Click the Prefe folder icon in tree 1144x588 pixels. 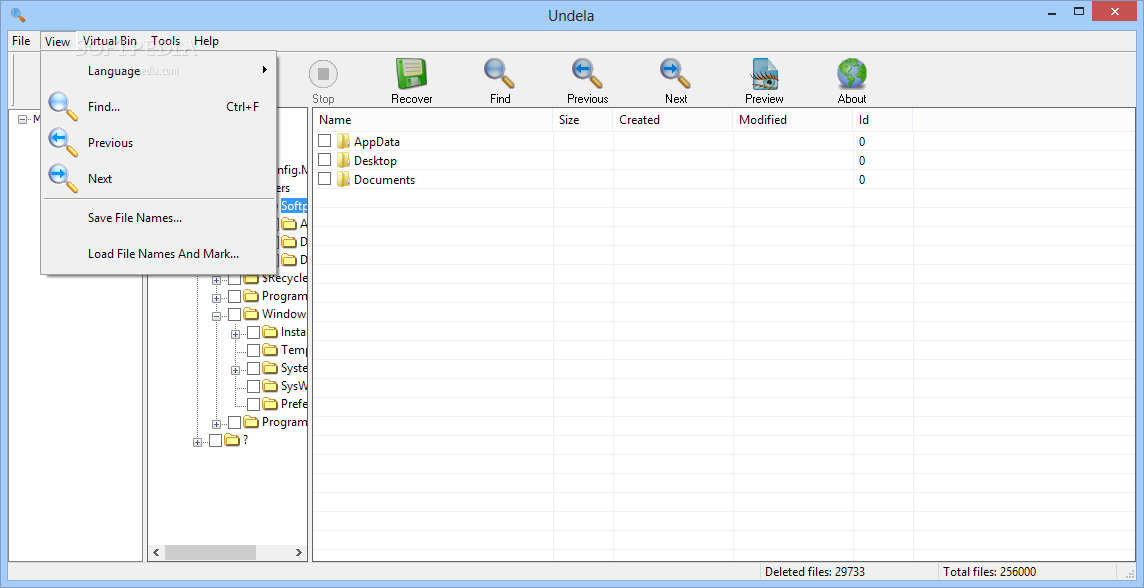click(271, 403)
